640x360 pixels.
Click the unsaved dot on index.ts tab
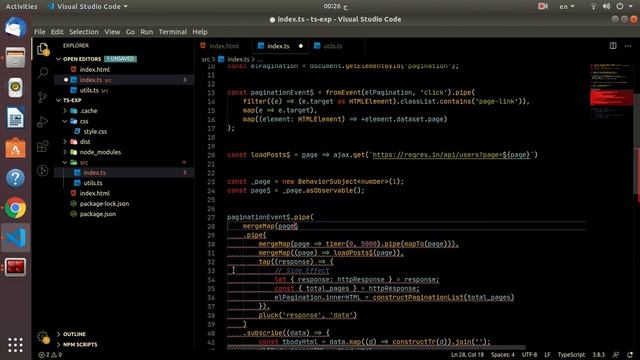click(301, 46)
